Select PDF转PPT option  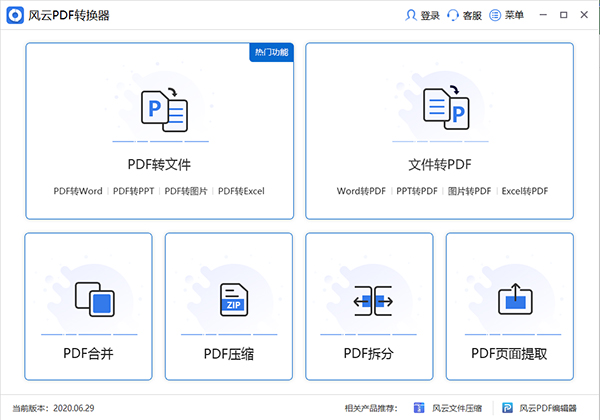coord(134,190)
